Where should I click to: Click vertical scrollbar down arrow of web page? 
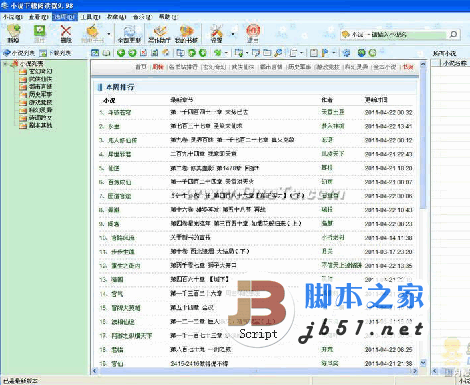(423, 363)
